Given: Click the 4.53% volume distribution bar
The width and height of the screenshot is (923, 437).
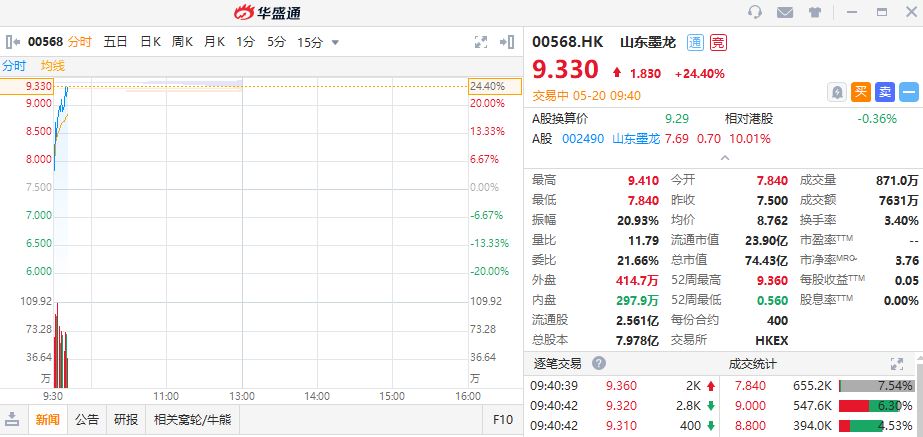Looking at the screenshot, I should pos(876,425).
